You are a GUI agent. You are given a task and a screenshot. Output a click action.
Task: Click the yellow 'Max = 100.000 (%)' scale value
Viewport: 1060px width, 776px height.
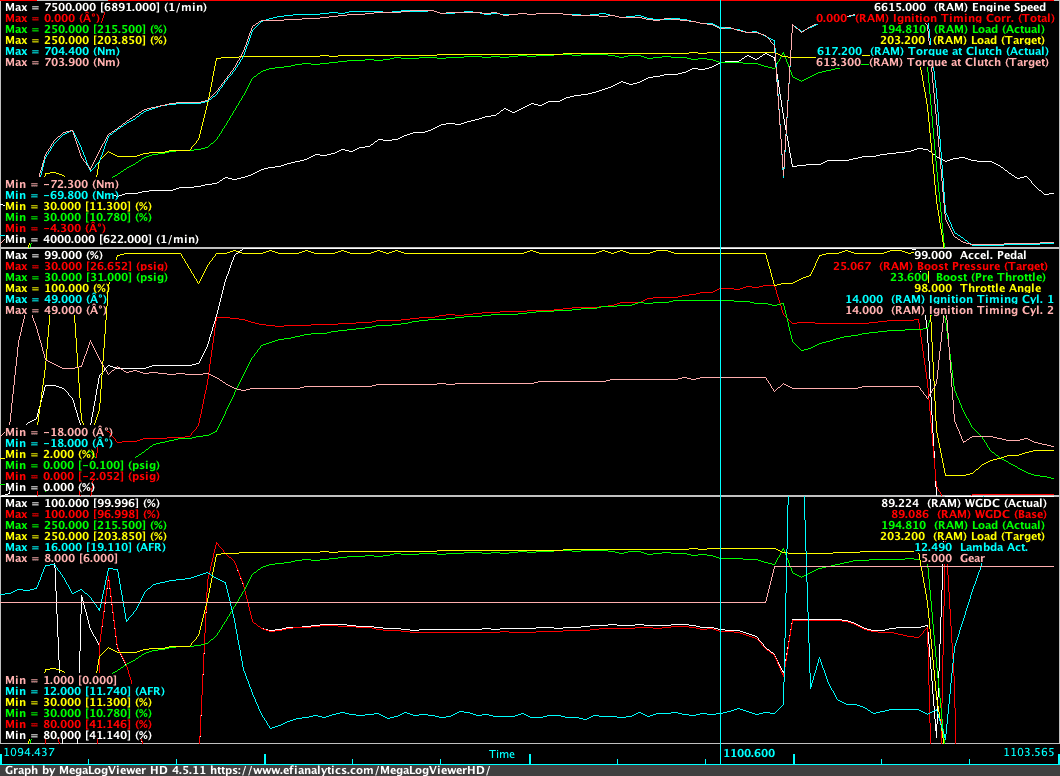tap(57, 289)
